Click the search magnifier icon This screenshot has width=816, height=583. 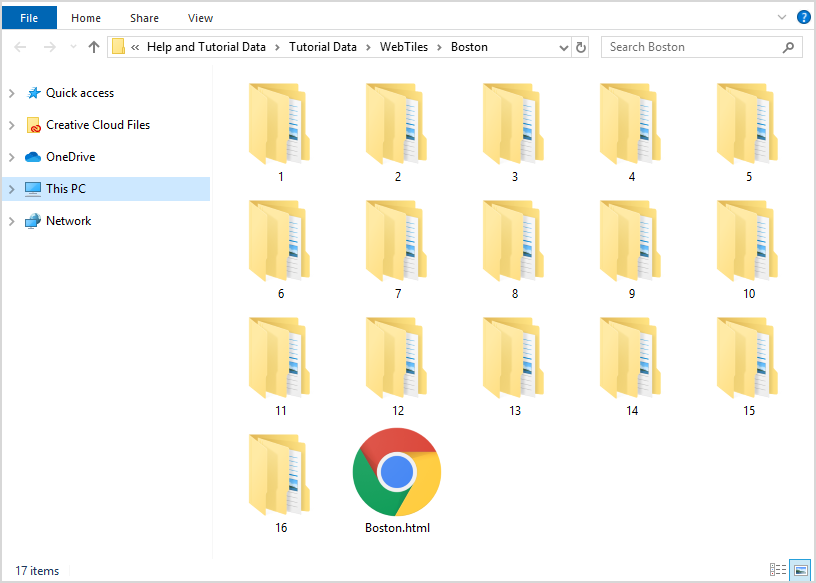pyautogui.click(x=788, y=47)
